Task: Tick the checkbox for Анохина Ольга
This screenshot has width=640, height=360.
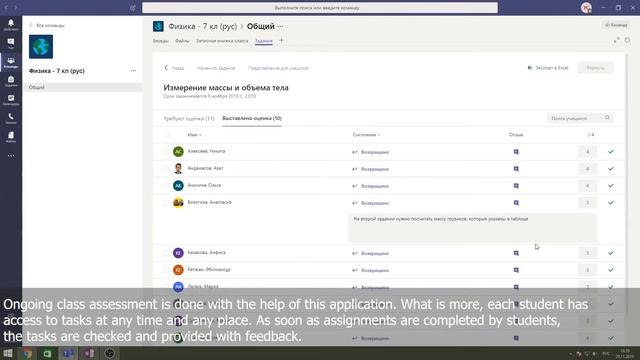Action: (x=166, y=186)
